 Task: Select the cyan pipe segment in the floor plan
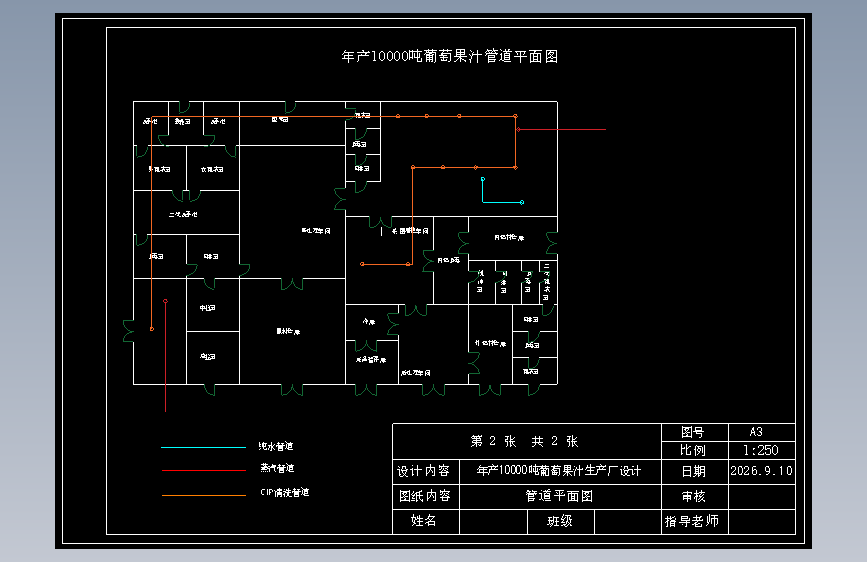(502, 202)
